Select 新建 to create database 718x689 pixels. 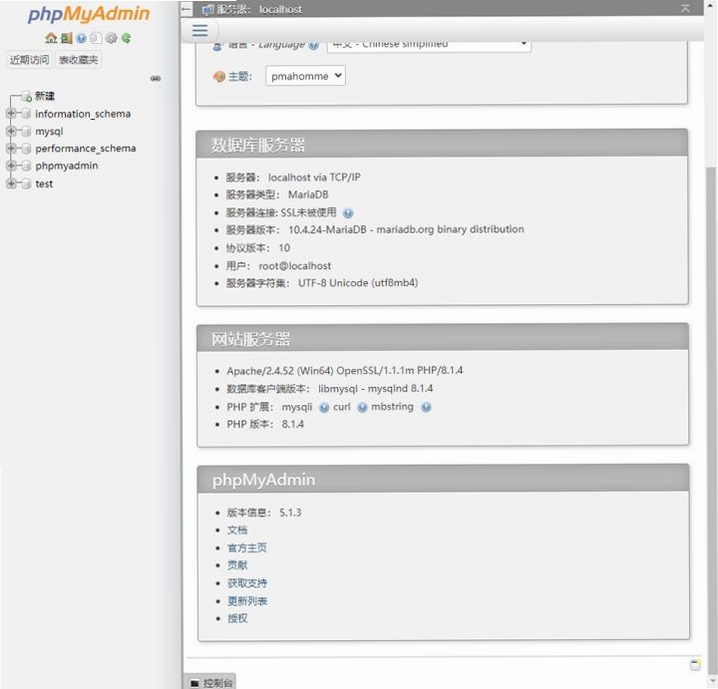click(x=45, y=96)
